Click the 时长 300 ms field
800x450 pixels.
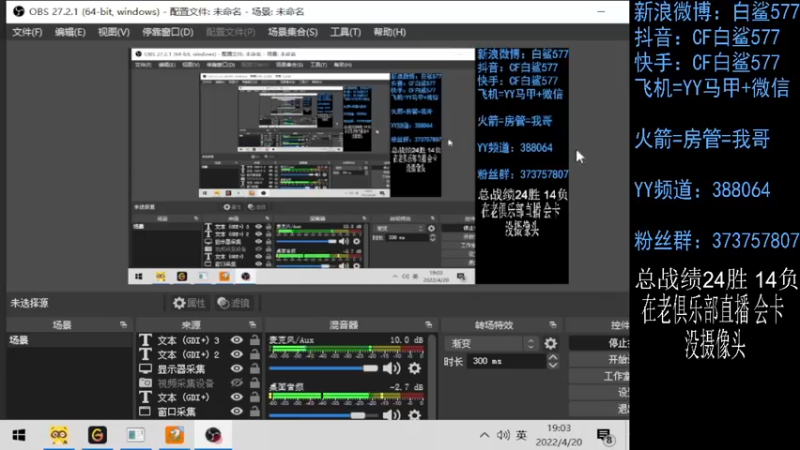point(507,361)
